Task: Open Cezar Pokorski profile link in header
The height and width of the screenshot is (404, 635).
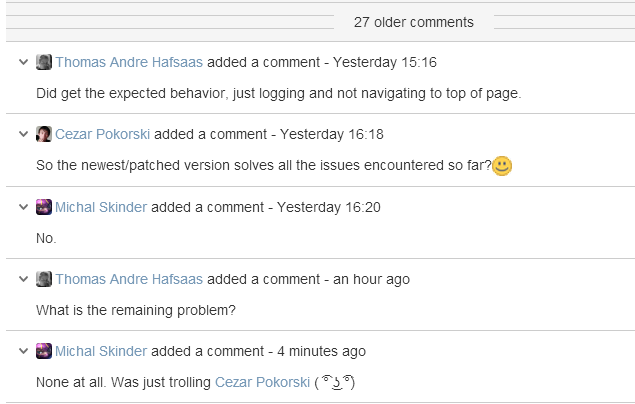Action: pyautogui.click(x=102, y=134)
